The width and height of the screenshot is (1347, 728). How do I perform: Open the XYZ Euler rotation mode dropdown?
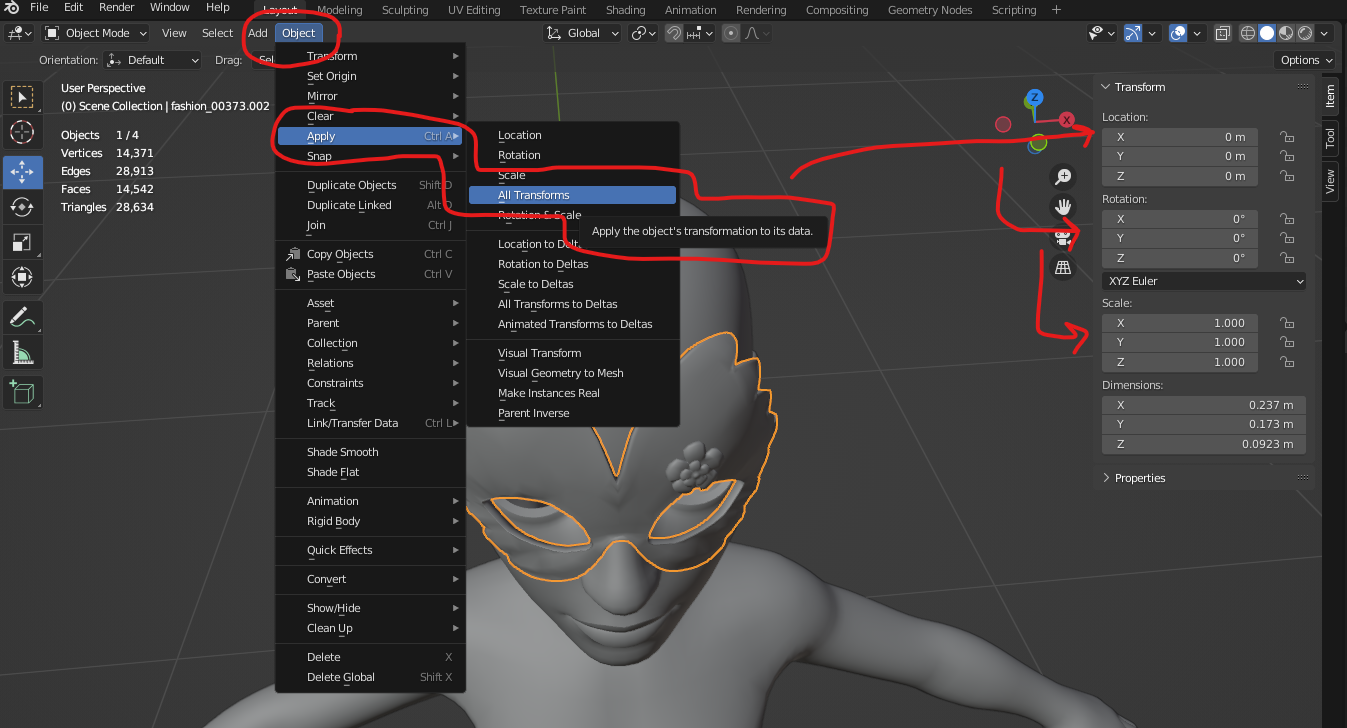(x=1204, y=281)
